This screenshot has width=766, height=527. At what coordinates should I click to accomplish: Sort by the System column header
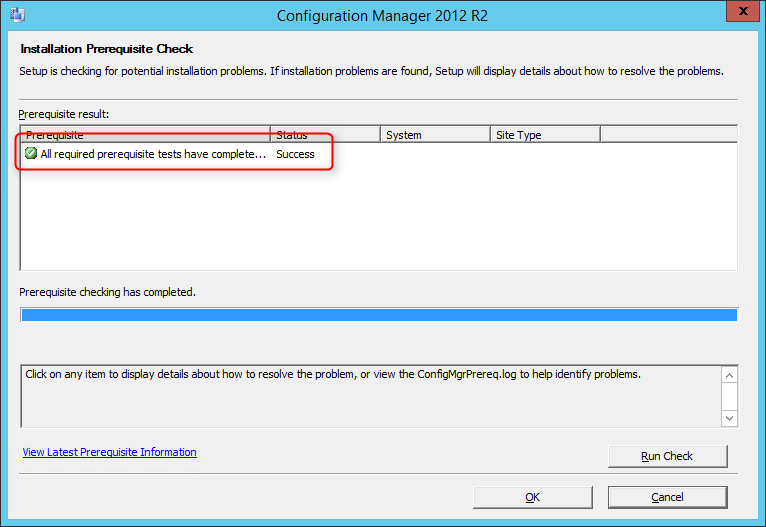[x=435, y=135]
